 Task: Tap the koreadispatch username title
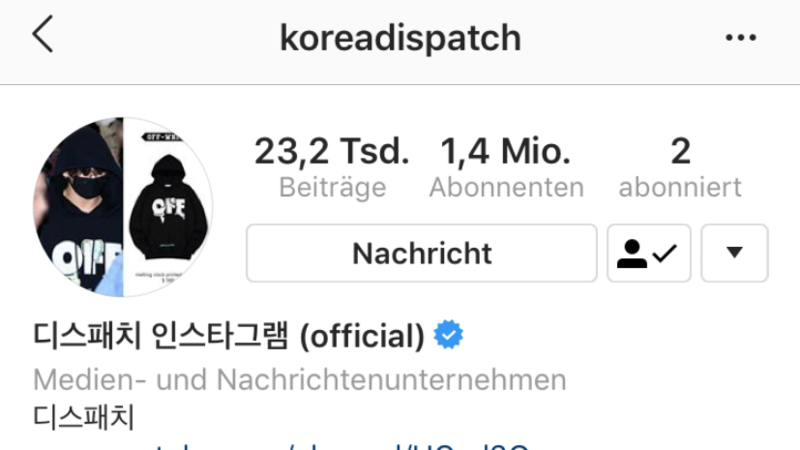click(x=401, y=38)
